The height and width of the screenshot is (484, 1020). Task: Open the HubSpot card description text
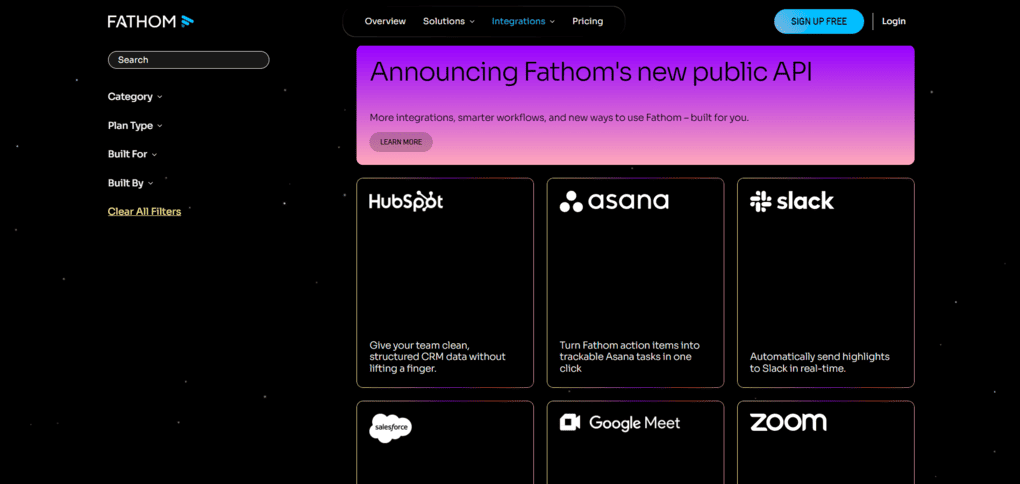pos(437,357)
